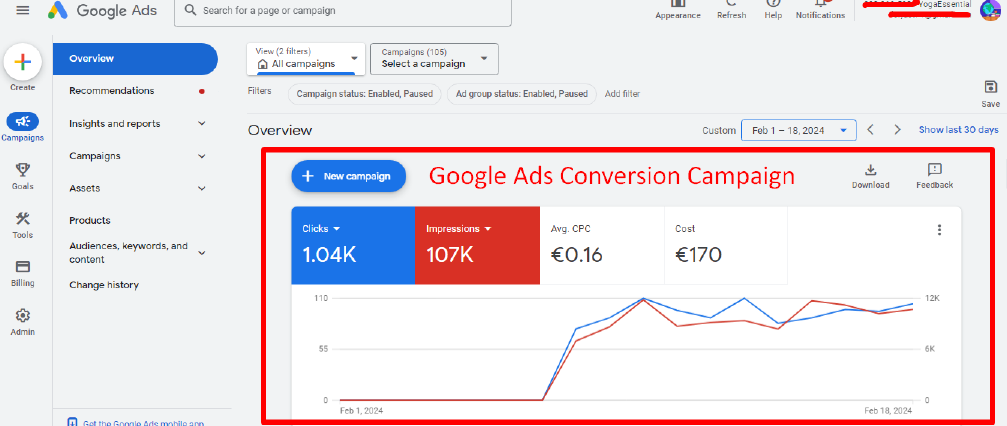Viewport: 1007px width, 426px height.
Task: Open Goals in the left rail
Action: point(22,175)
